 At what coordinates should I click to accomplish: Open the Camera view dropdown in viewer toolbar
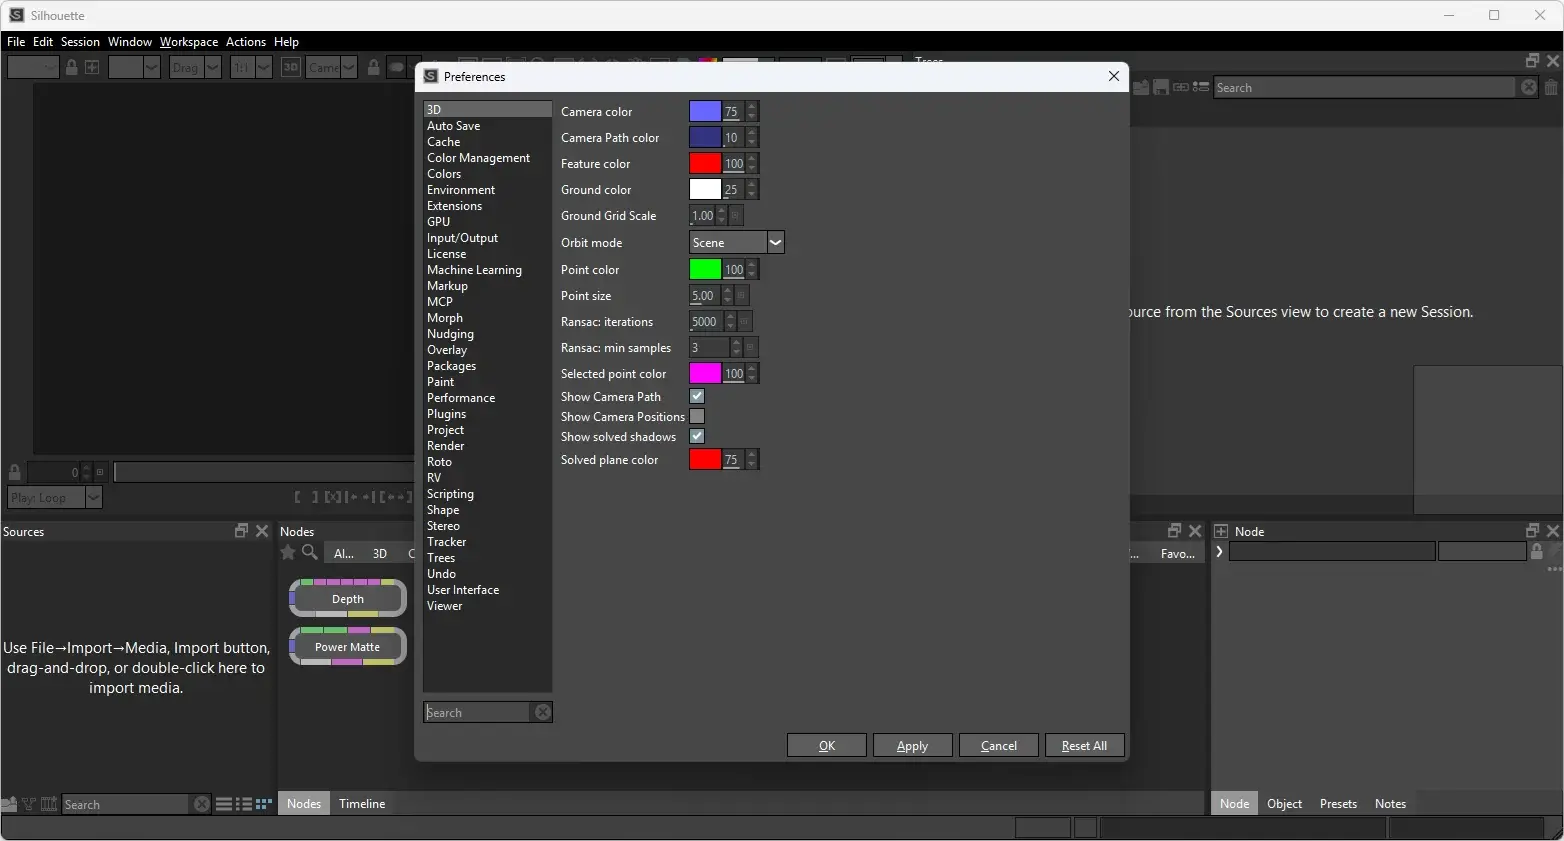(x=331, y=67)
